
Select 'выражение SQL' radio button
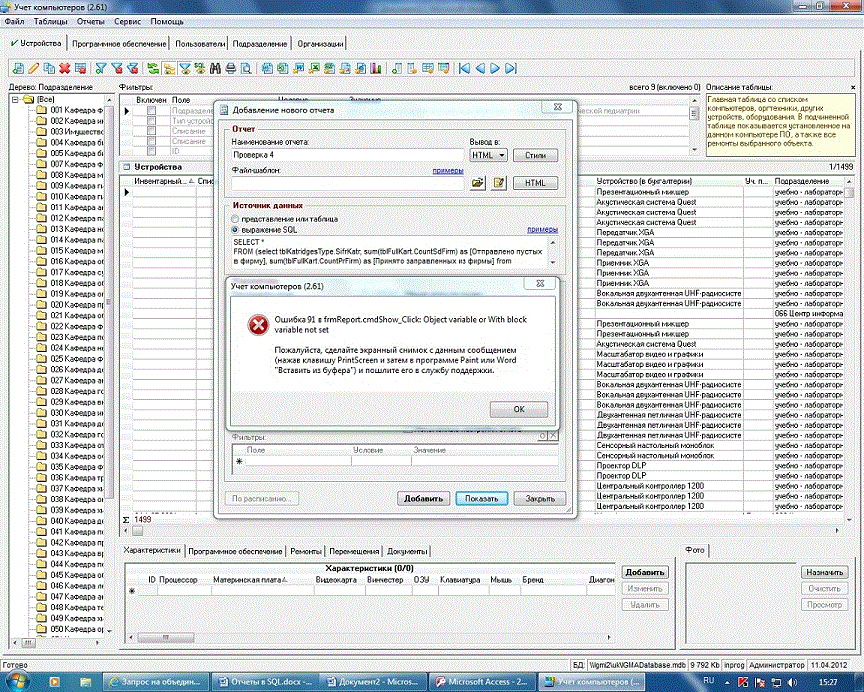236,229
